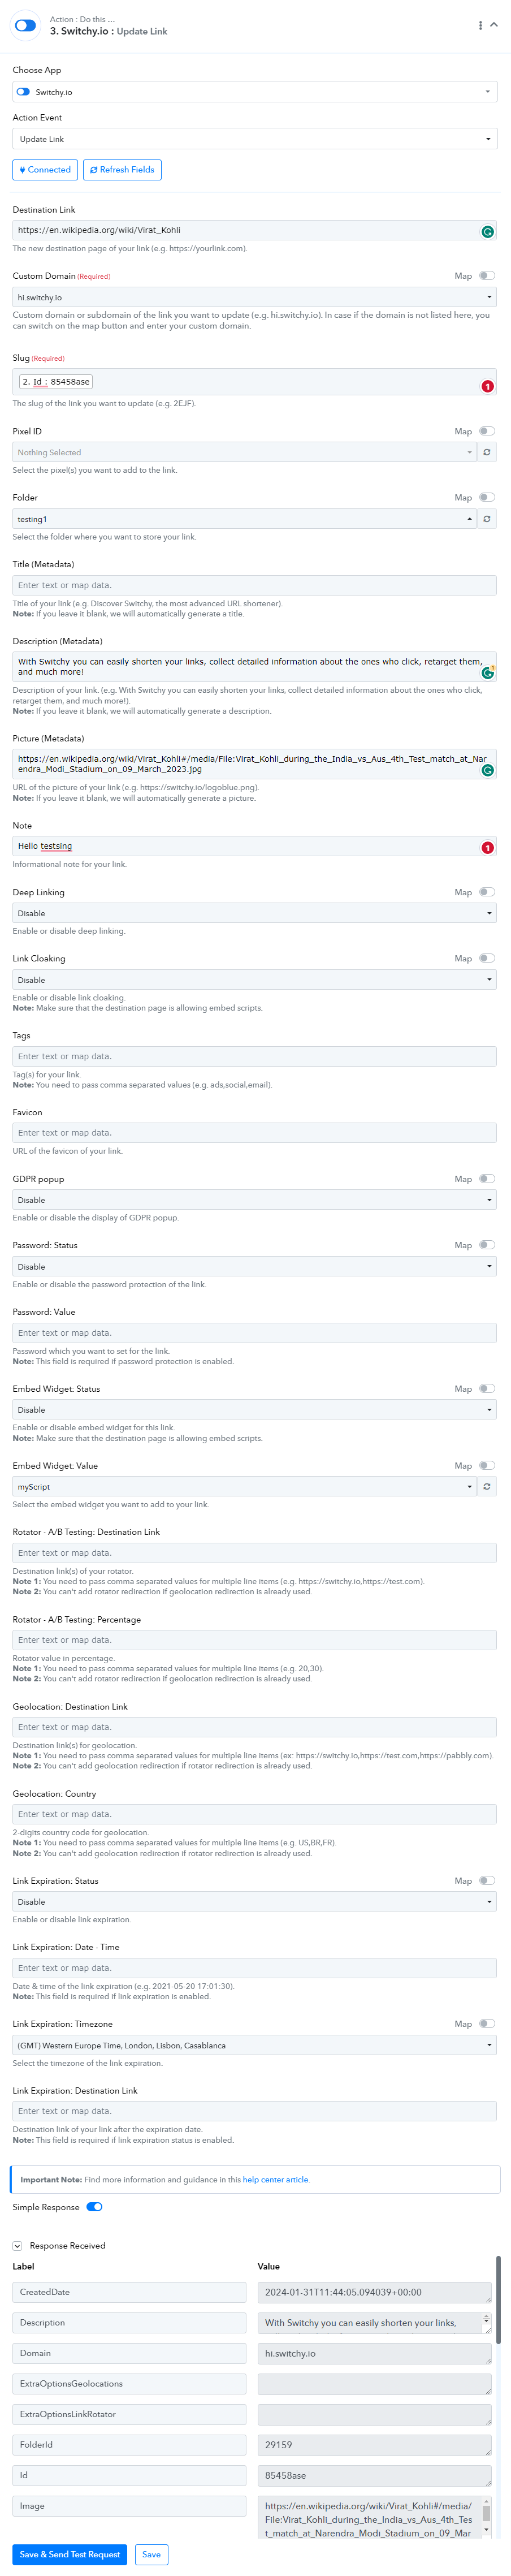Image resolution: width=511 pixels, height=2576 pixels.
Task: Refresh the Folder list with the icon beside testing1
Action: pyautogui.click(x=487, y=519)
